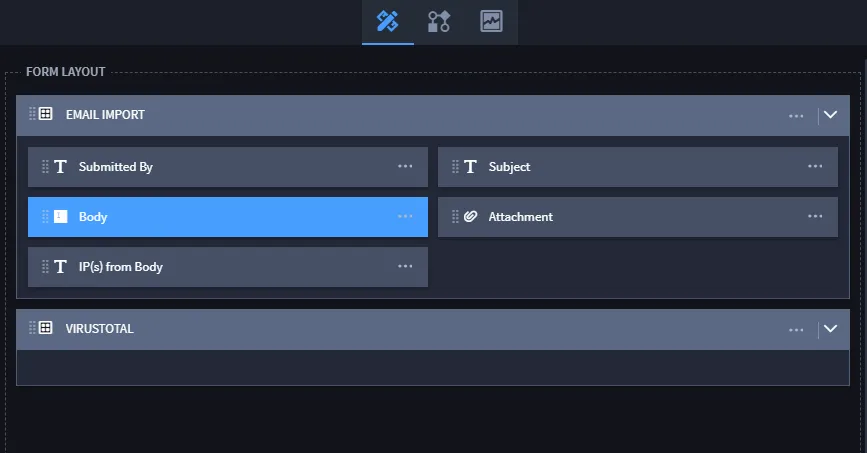Select the Body field label
The height and width of the screenshot is (453, 867).
click(93, 217)
